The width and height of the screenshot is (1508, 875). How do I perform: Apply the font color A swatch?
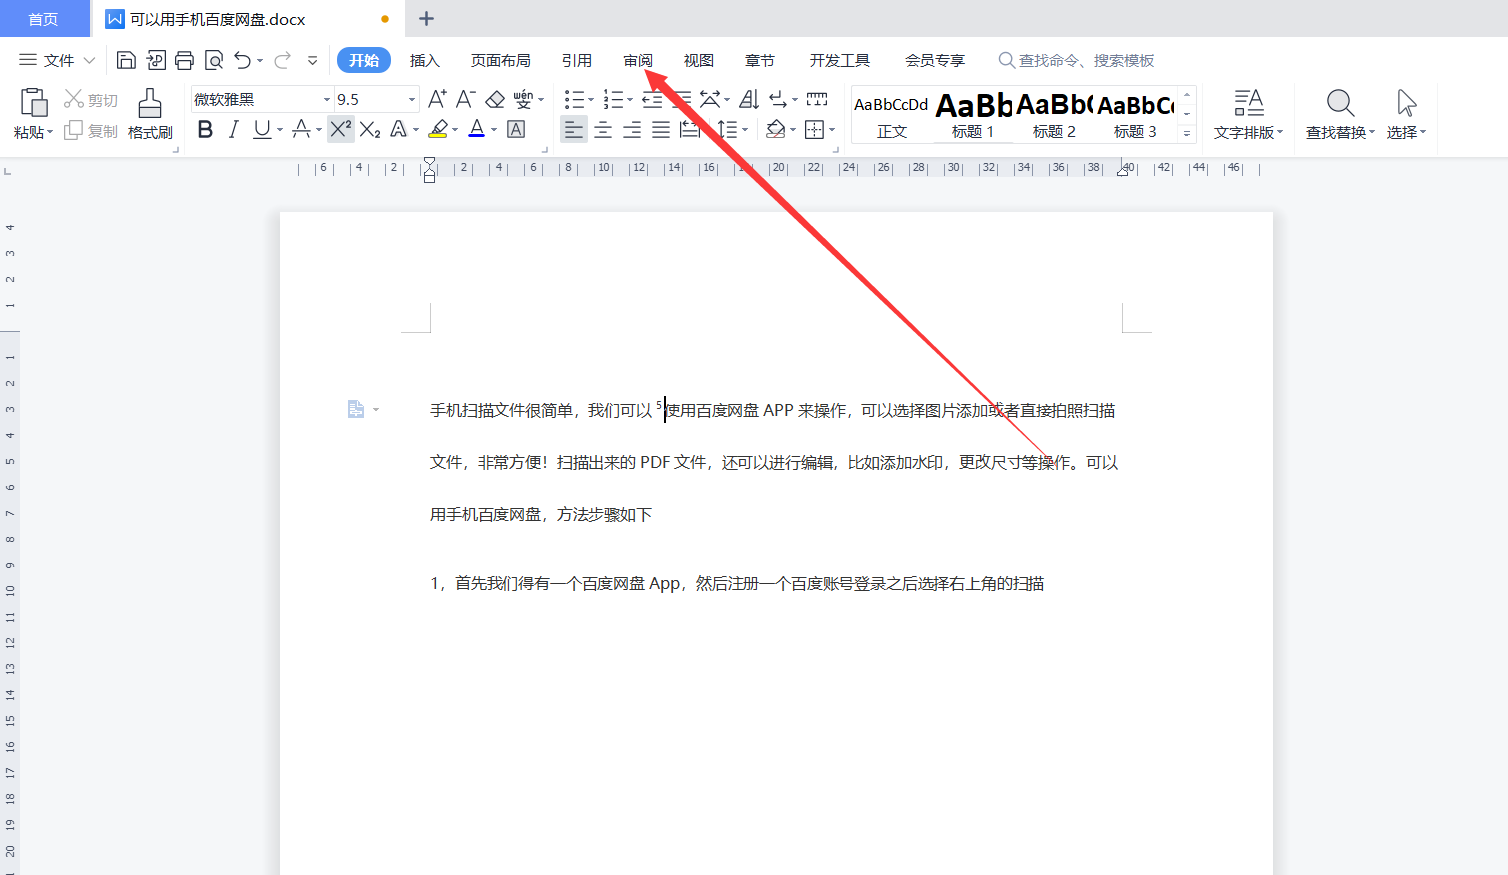tap(477, 129)
